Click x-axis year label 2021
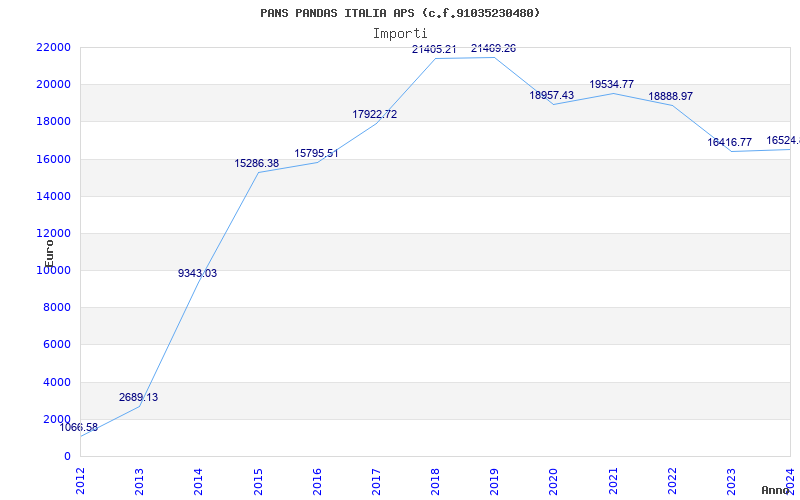 point(613,482)
